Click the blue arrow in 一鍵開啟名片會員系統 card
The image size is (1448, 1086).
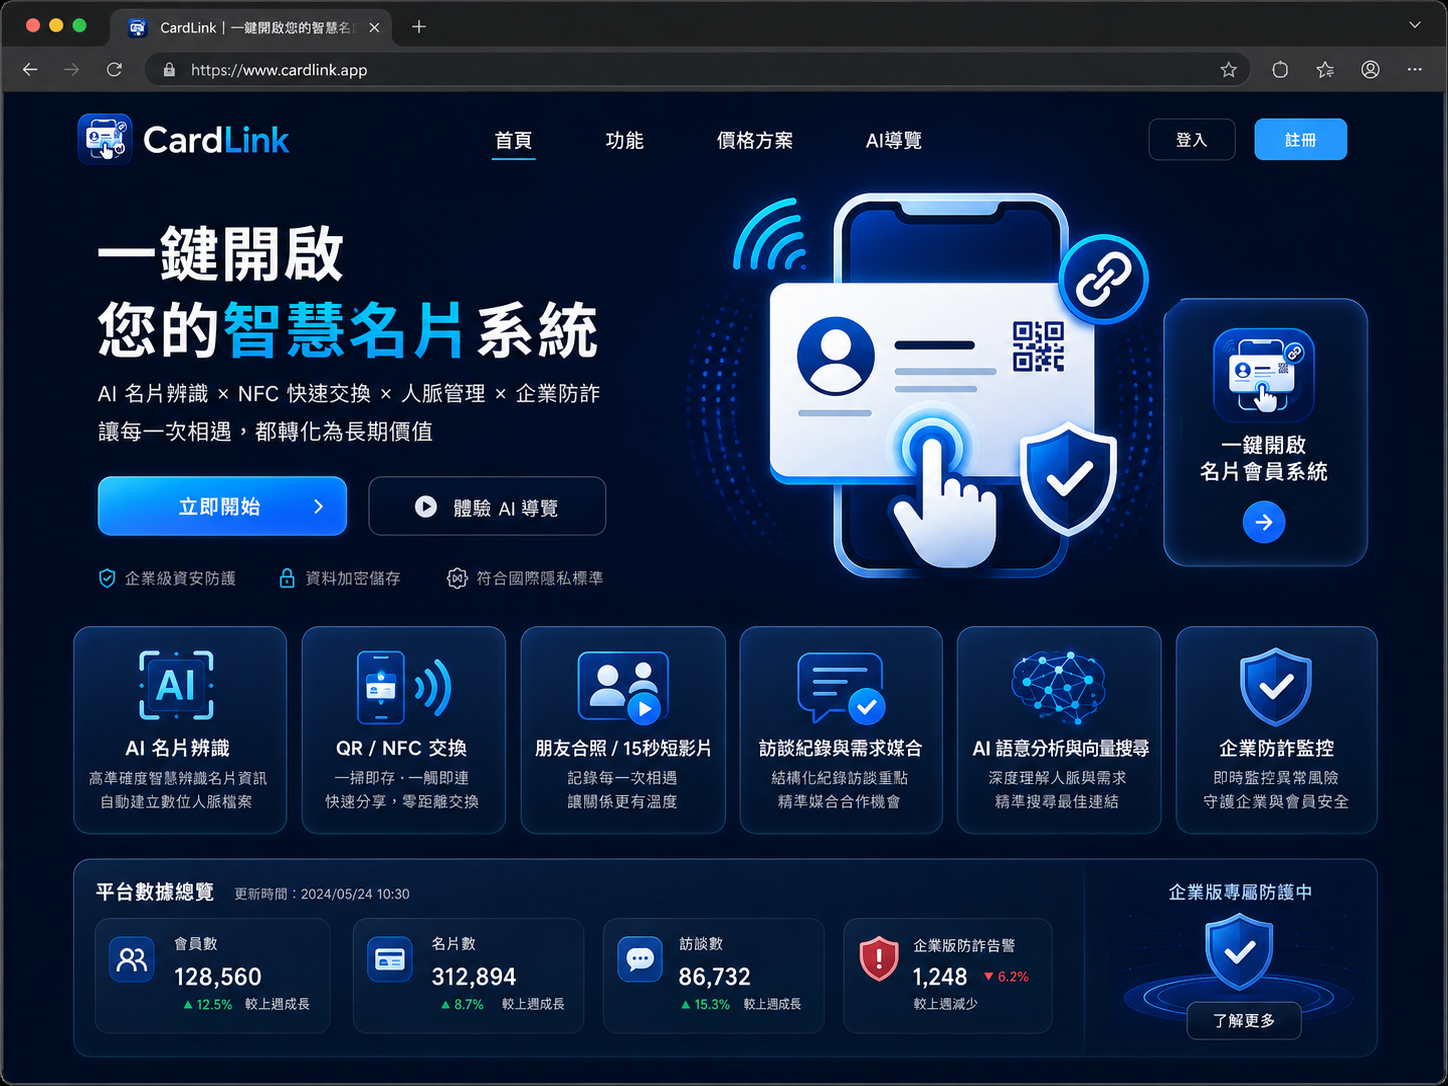(1264, 522)
